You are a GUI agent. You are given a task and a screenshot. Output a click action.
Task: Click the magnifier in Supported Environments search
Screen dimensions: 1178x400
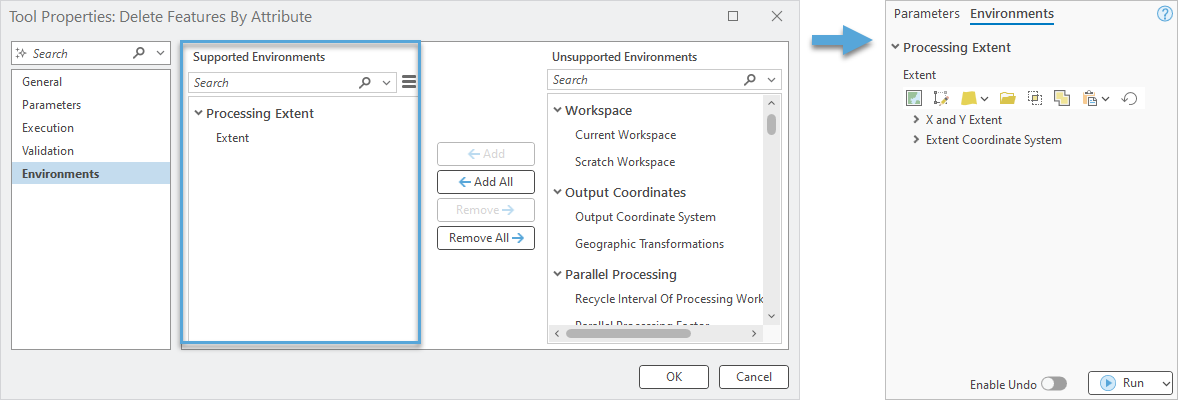365,83
